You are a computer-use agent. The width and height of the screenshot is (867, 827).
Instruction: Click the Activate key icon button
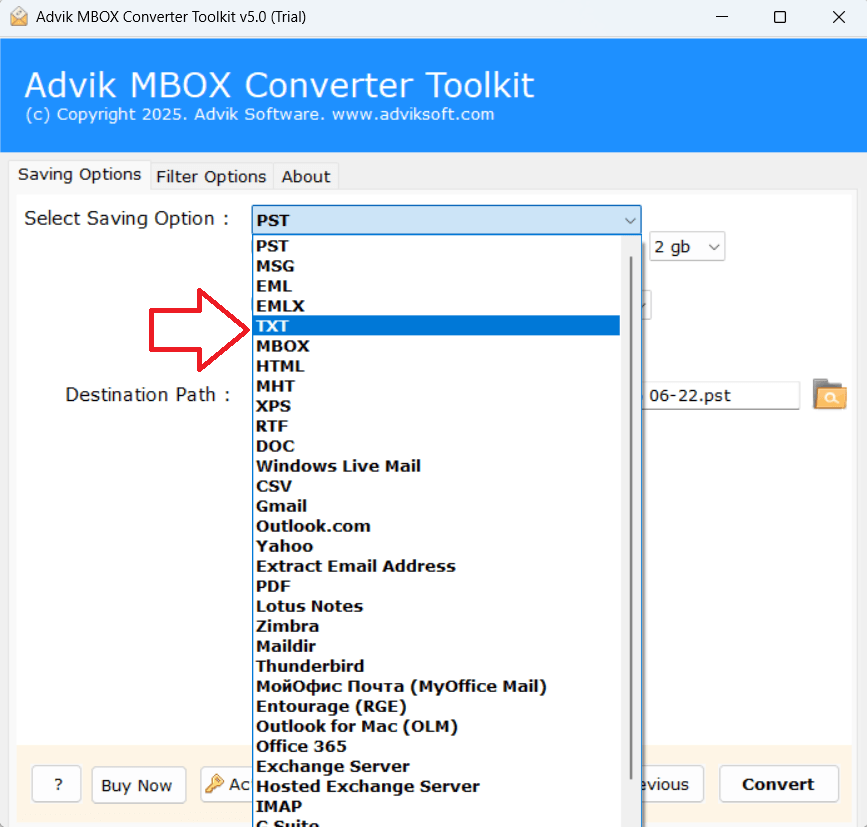click(x=226, y=784)
